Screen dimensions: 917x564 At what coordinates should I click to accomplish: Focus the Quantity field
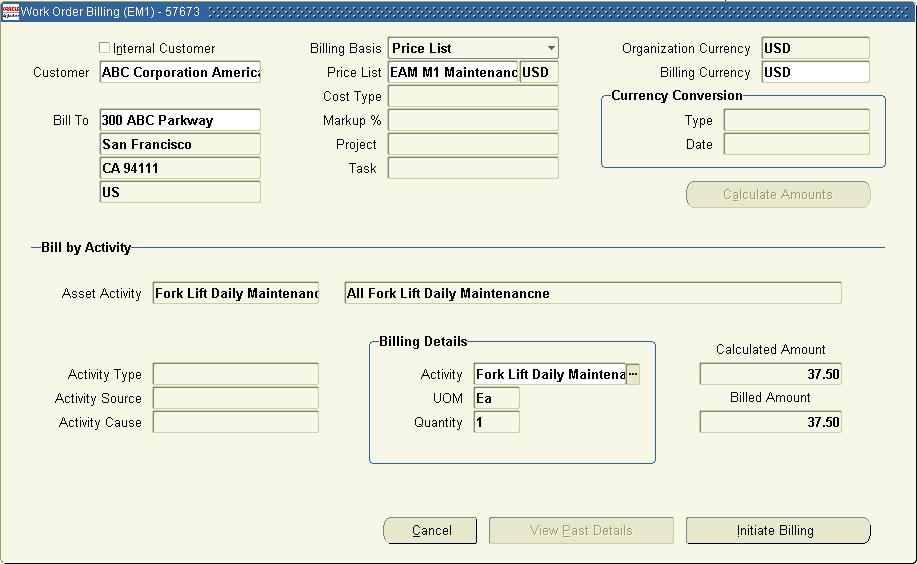click(497, 422)
